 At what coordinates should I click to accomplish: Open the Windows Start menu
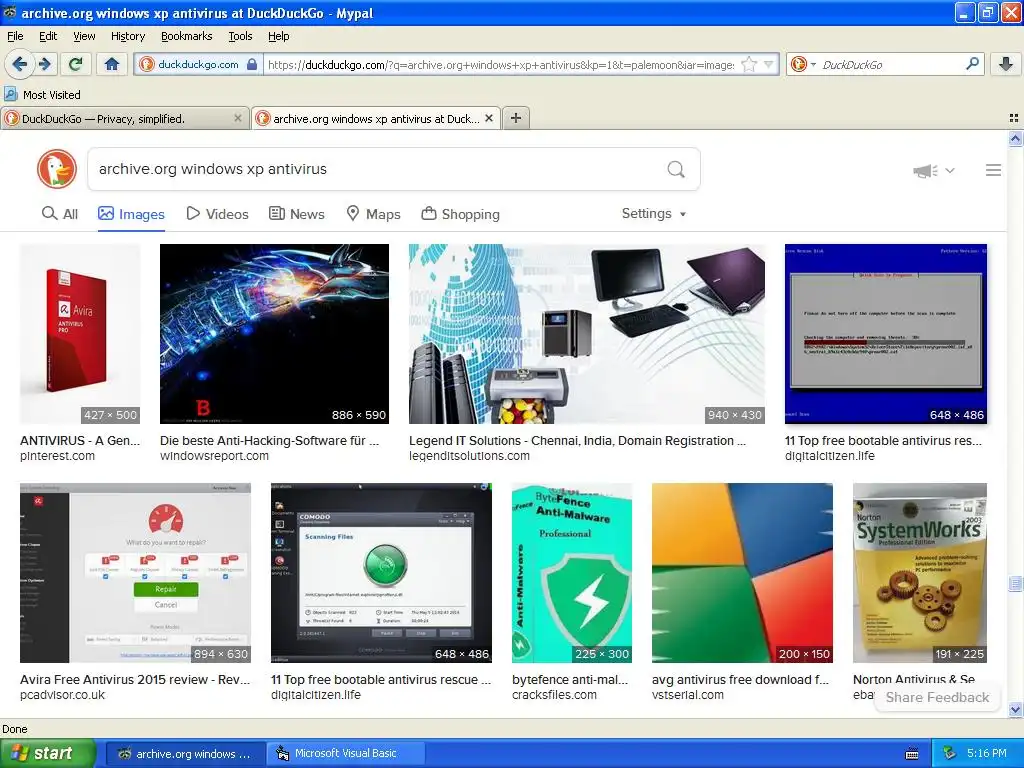click(47, 753)
